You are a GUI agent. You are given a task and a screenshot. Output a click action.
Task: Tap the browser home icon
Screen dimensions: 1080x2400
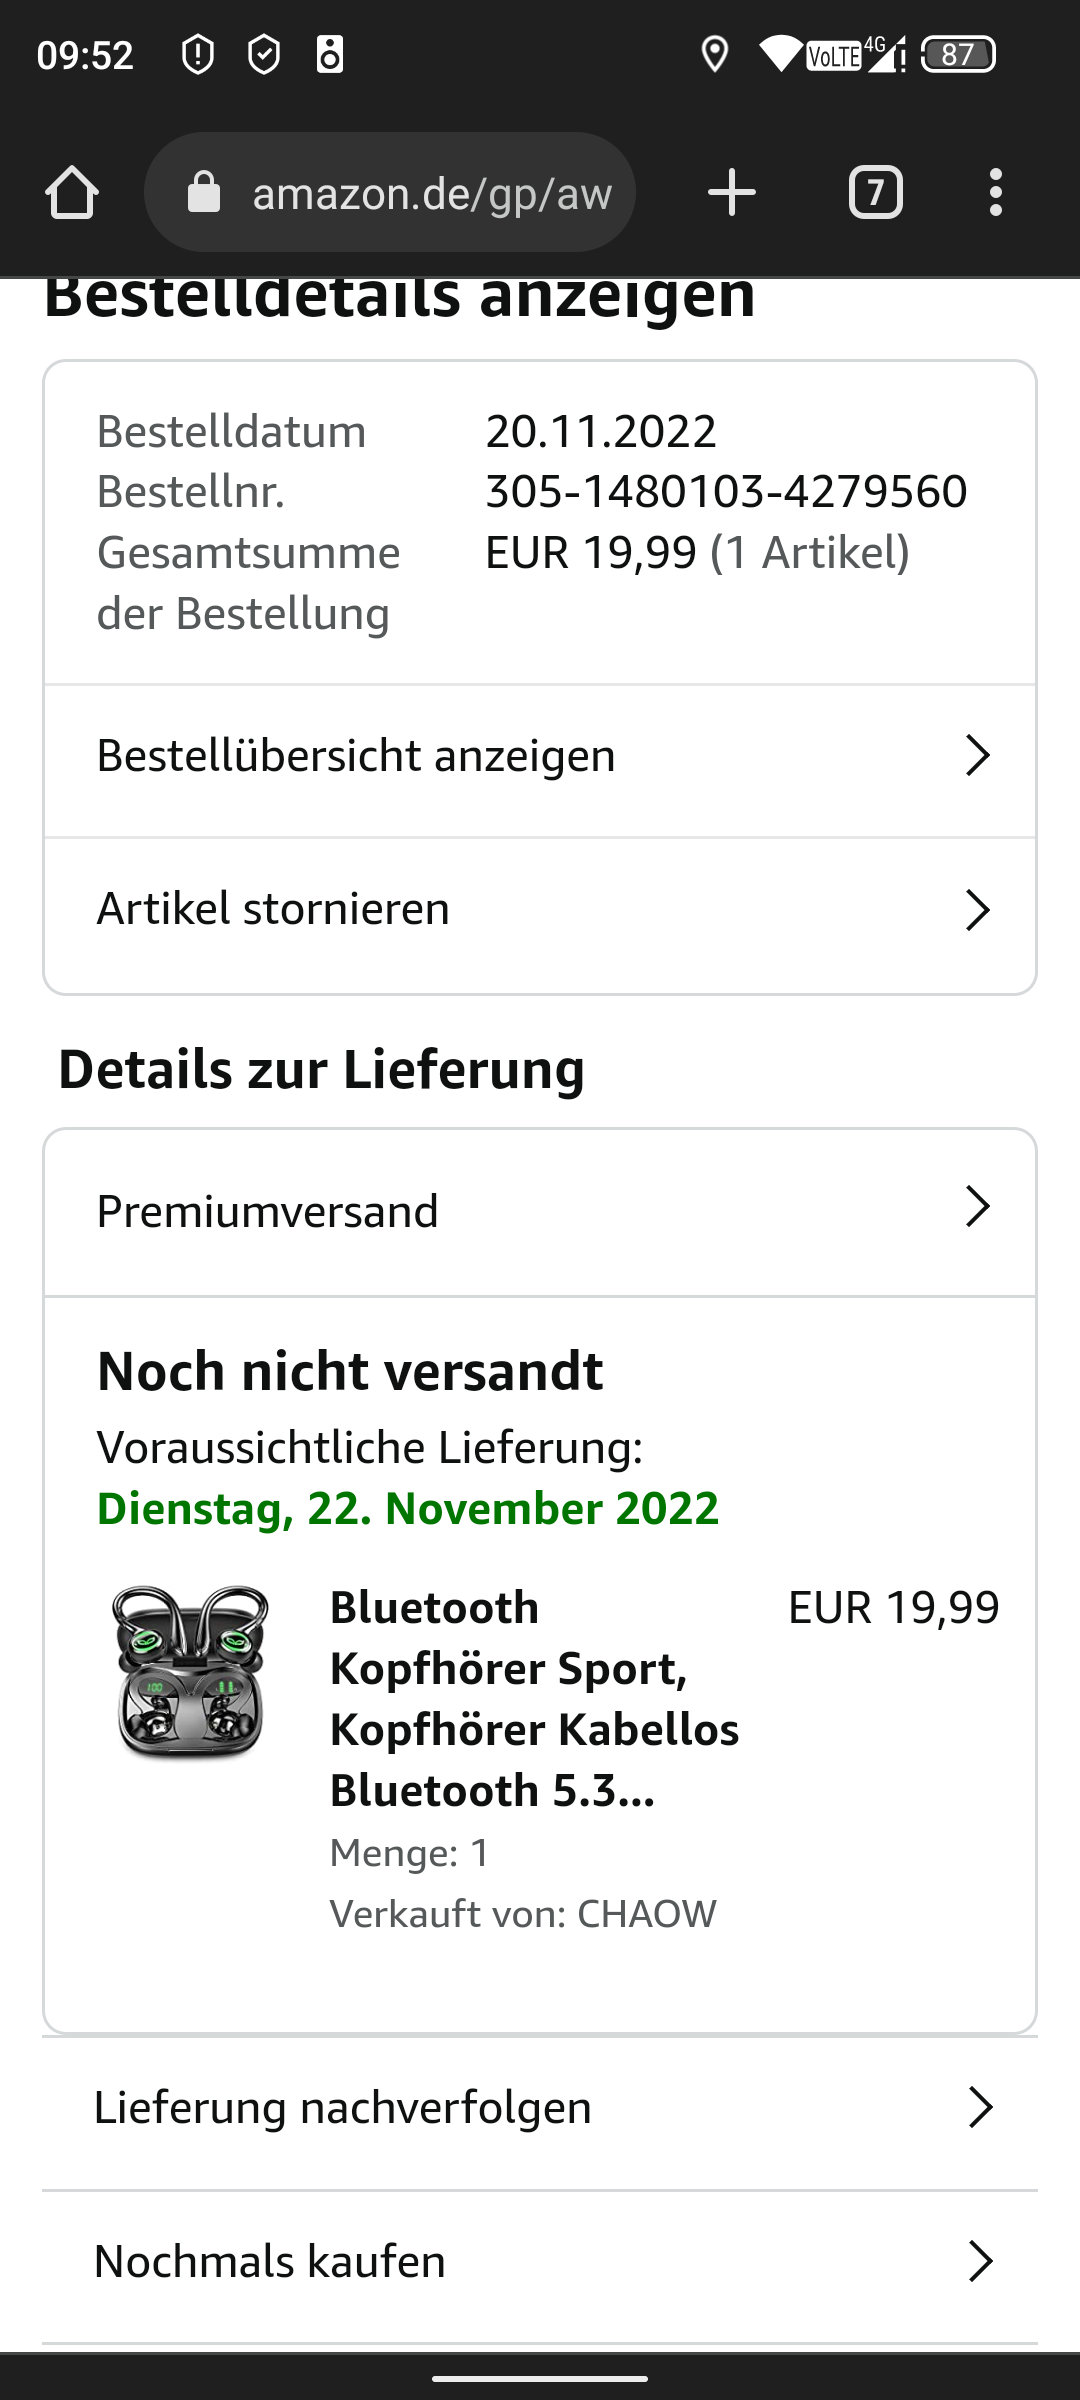(72, 192)
